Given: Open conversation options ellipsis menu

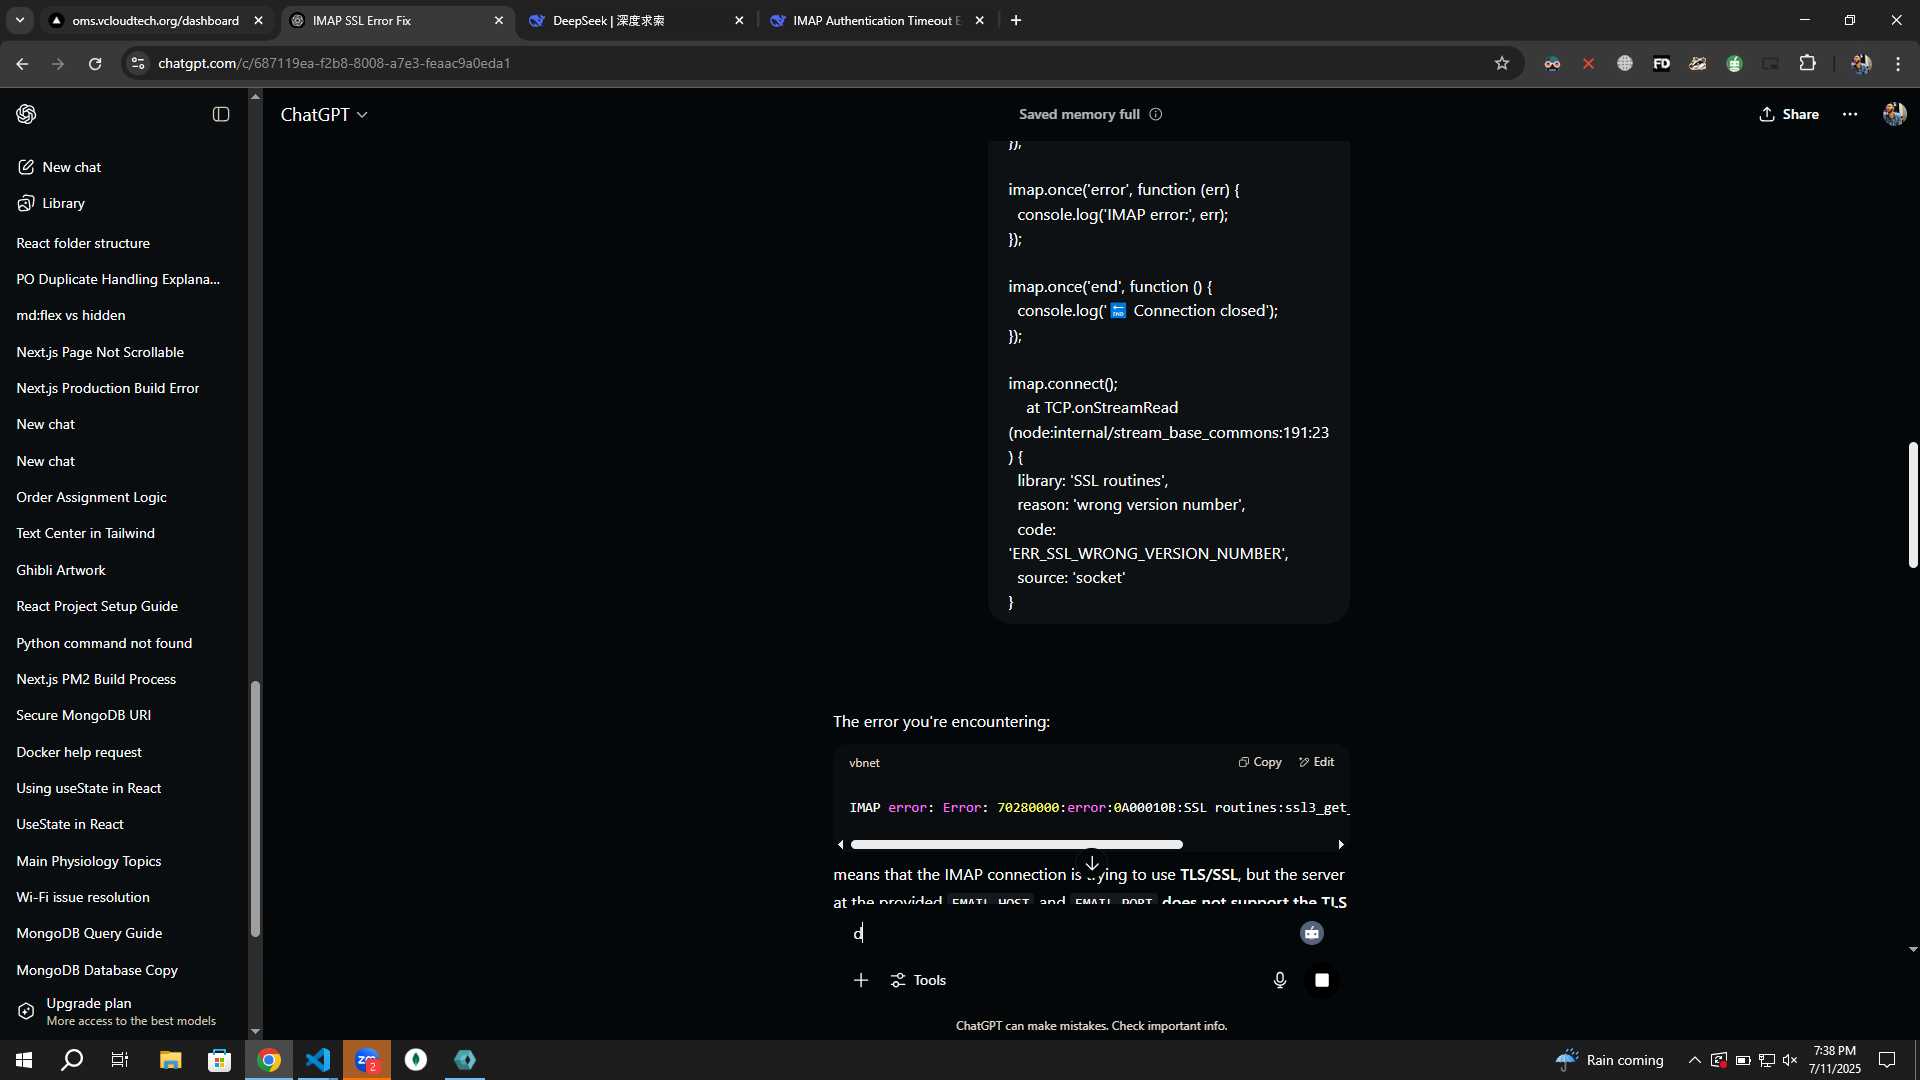Looking at the screenshot, I should coord(1850,114).
